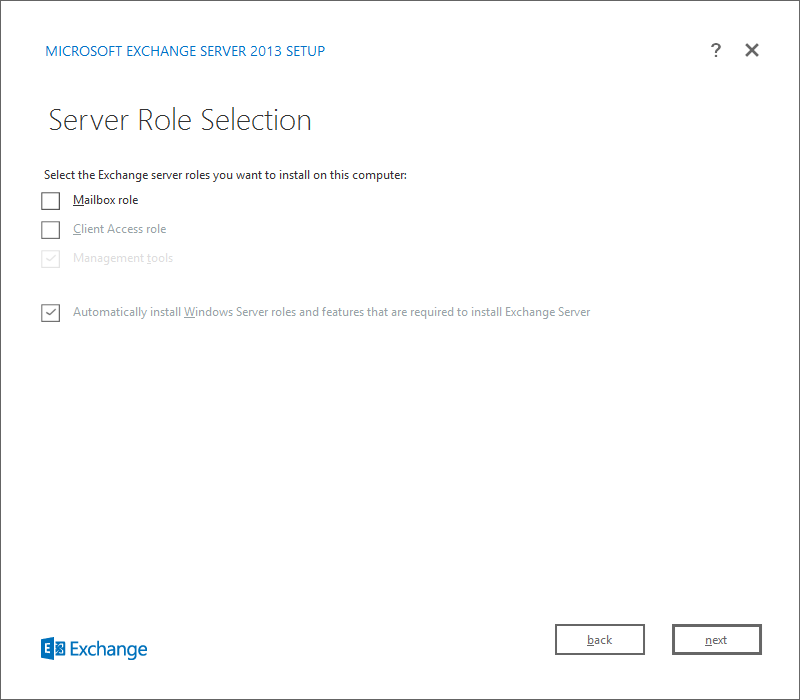The image size is (800, 700).
Task: Click the empty title area left of the help icon
Action: pos(520,51)
